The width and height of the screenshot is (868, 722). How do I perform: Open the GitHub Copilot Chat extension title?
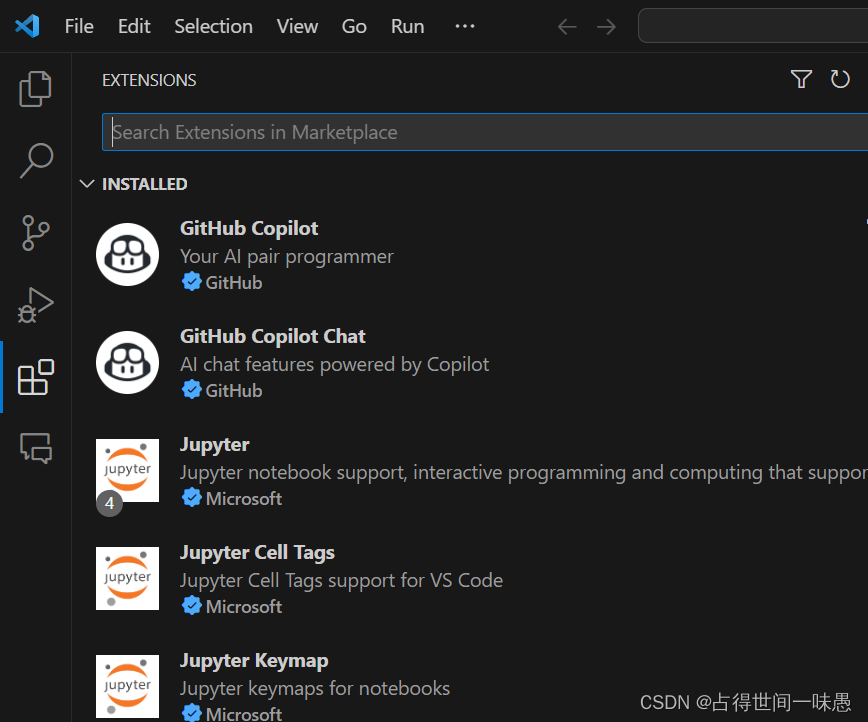click(x=273, y=336)
